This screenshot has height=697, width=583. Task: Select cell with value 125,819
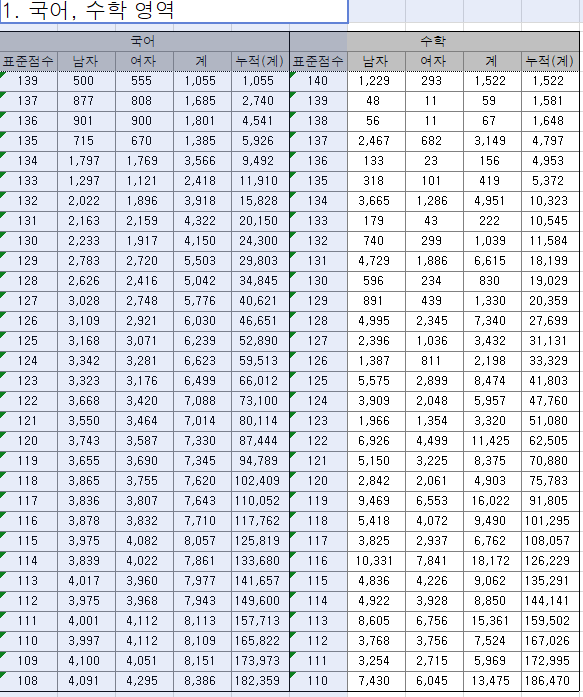(260, 541)
